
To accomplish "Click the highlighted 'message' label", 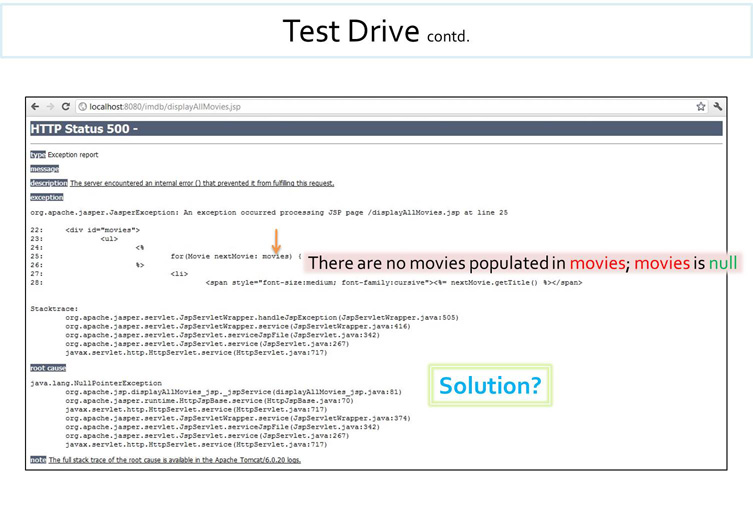I will click(44, 169).
